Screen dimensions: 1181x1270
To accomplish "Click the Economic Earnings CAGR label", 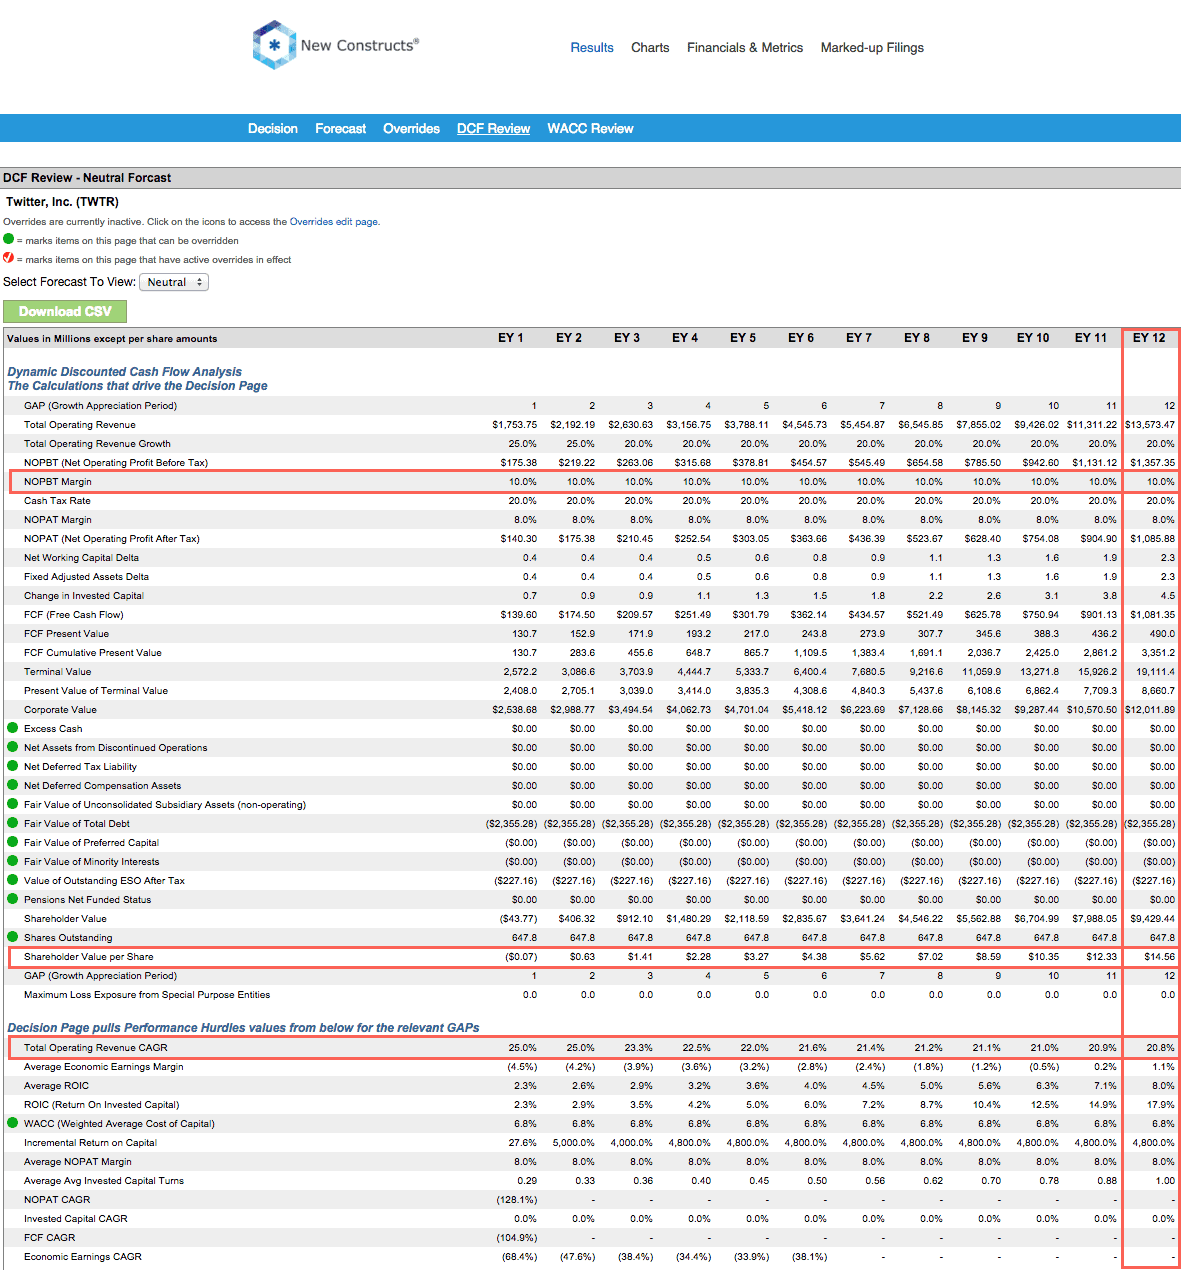I will point(83,1257).
